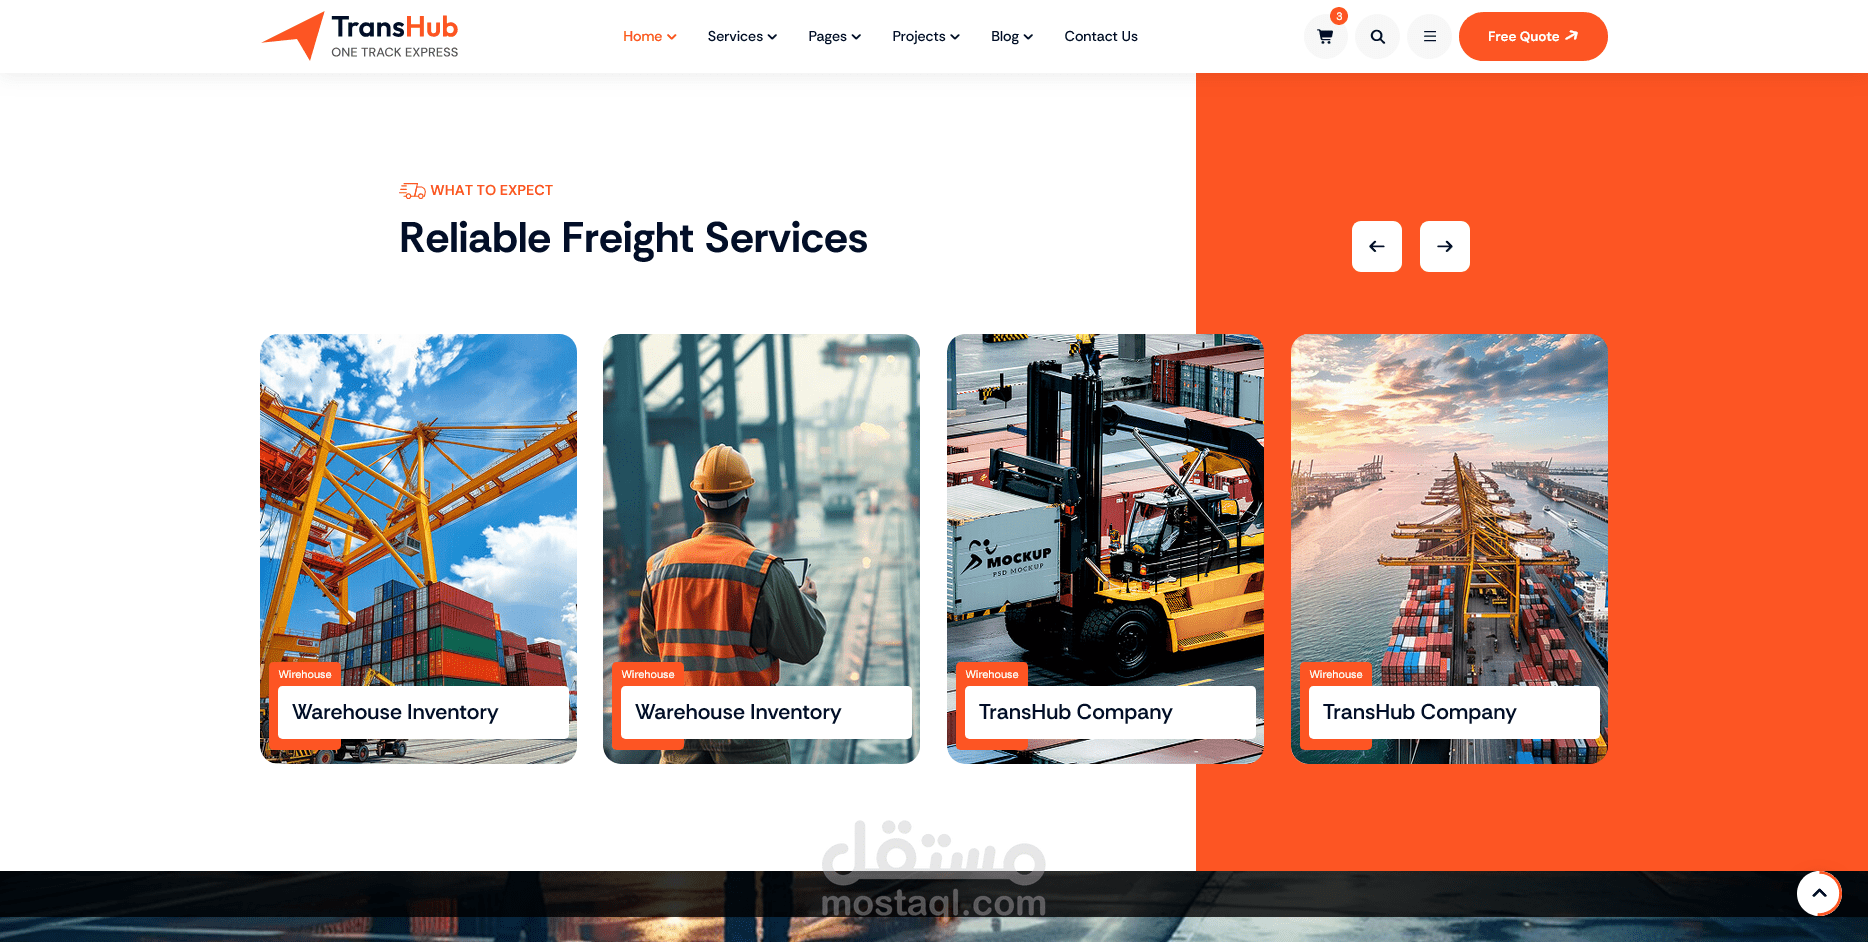
Task: Expand the Pages dropdown menu
Action: [834, 36]
